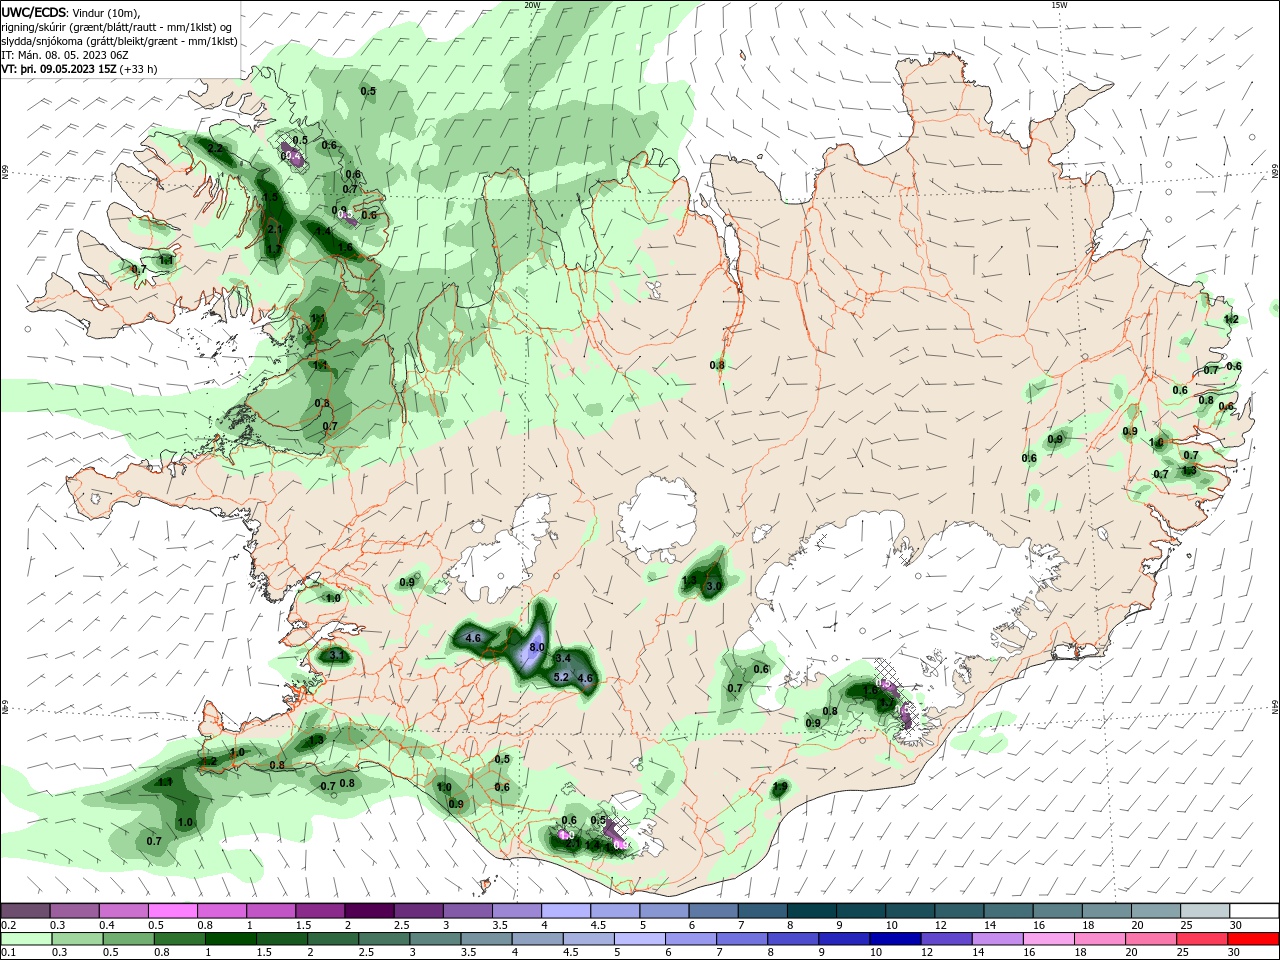Pick the dark teal swatch between 8 and 9 in top row
The height and width of the screenshot is (960, 1280).
(811, 911)
